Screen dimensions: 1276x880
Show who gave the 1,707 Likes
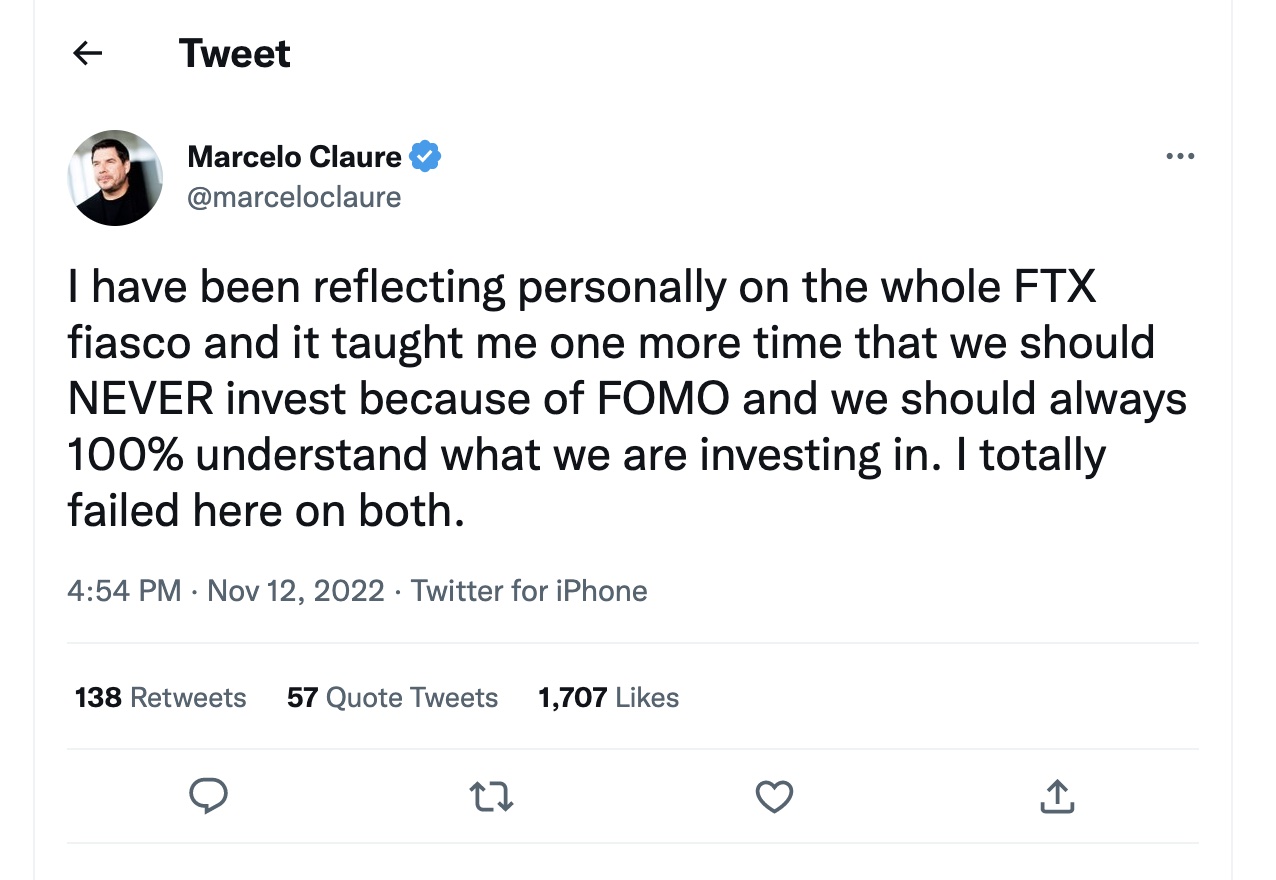[x=608, y=697]
